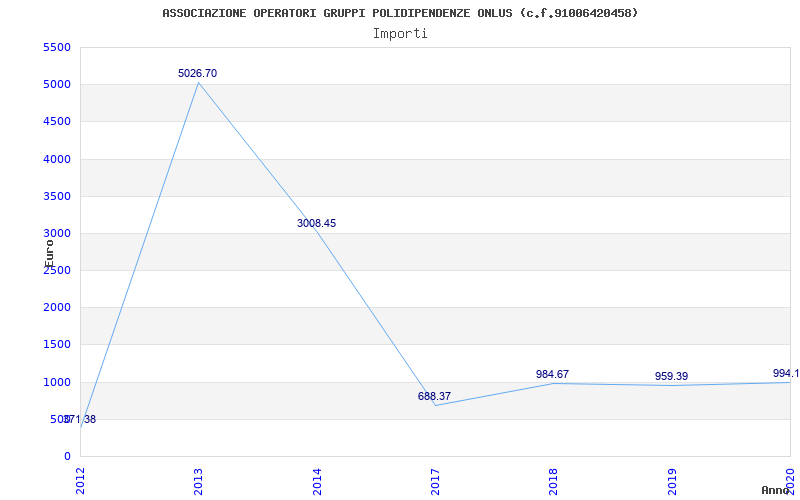The image size is (800, 500).
Task: Click the 5500 y-axis label
Action: (57, 47)
